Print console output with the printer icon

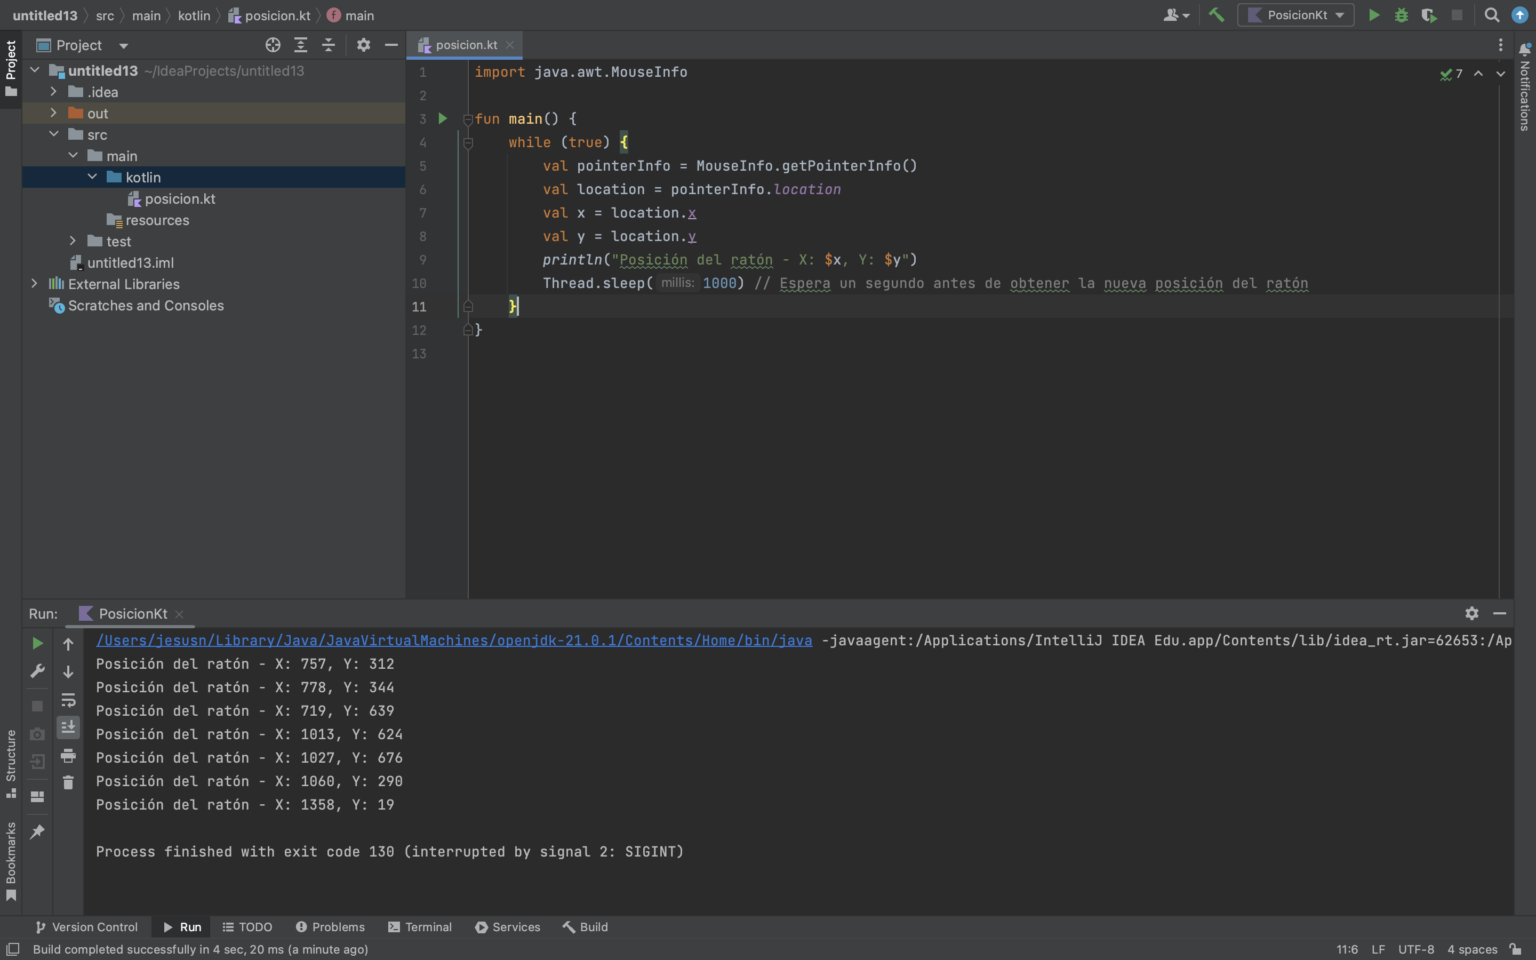click(x=68, y=755)
